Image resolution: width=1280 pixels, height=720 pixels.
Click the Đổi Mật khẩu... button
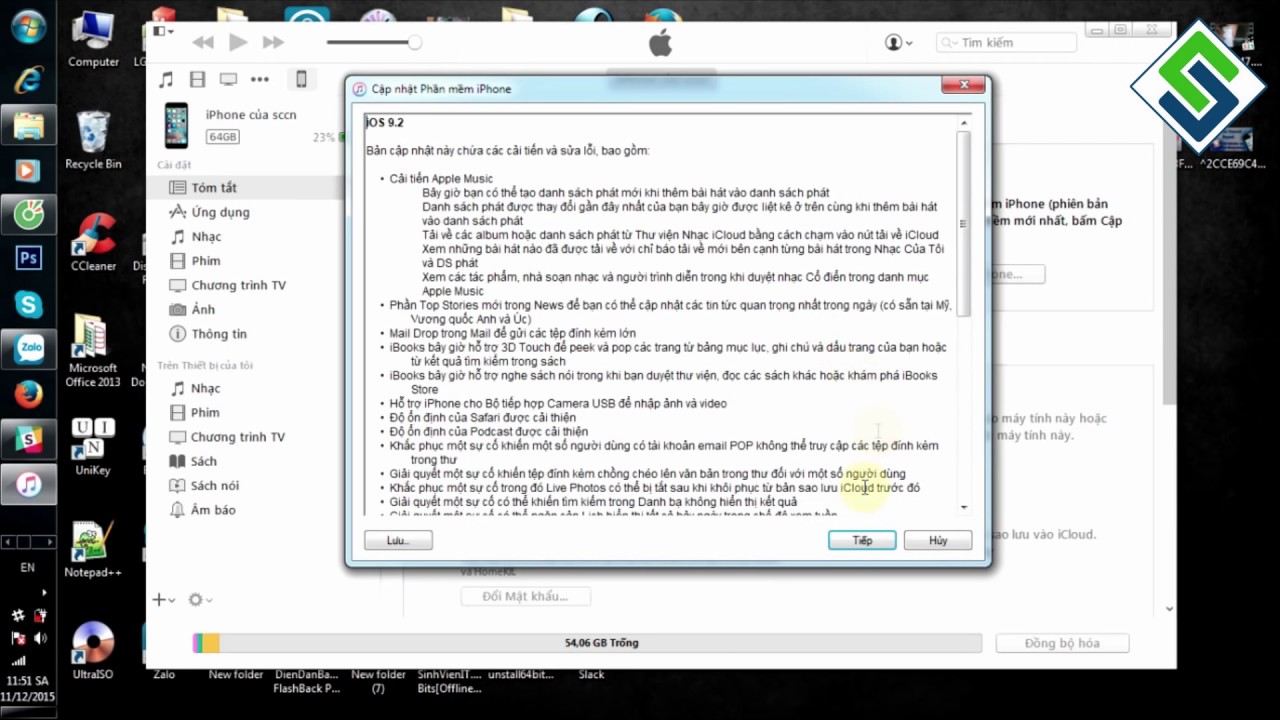click(x=525, y=596)
